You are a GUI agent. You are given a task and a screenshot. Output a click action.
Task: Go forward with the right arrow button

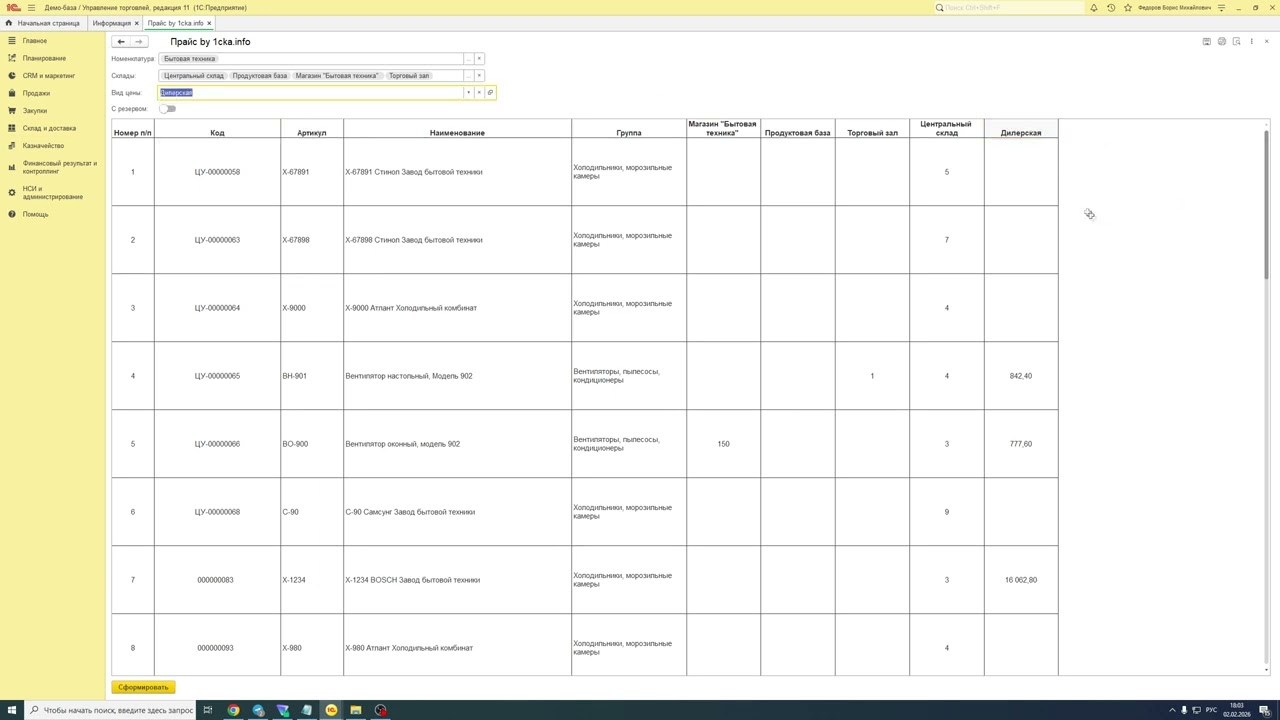[x=138, y=41]
